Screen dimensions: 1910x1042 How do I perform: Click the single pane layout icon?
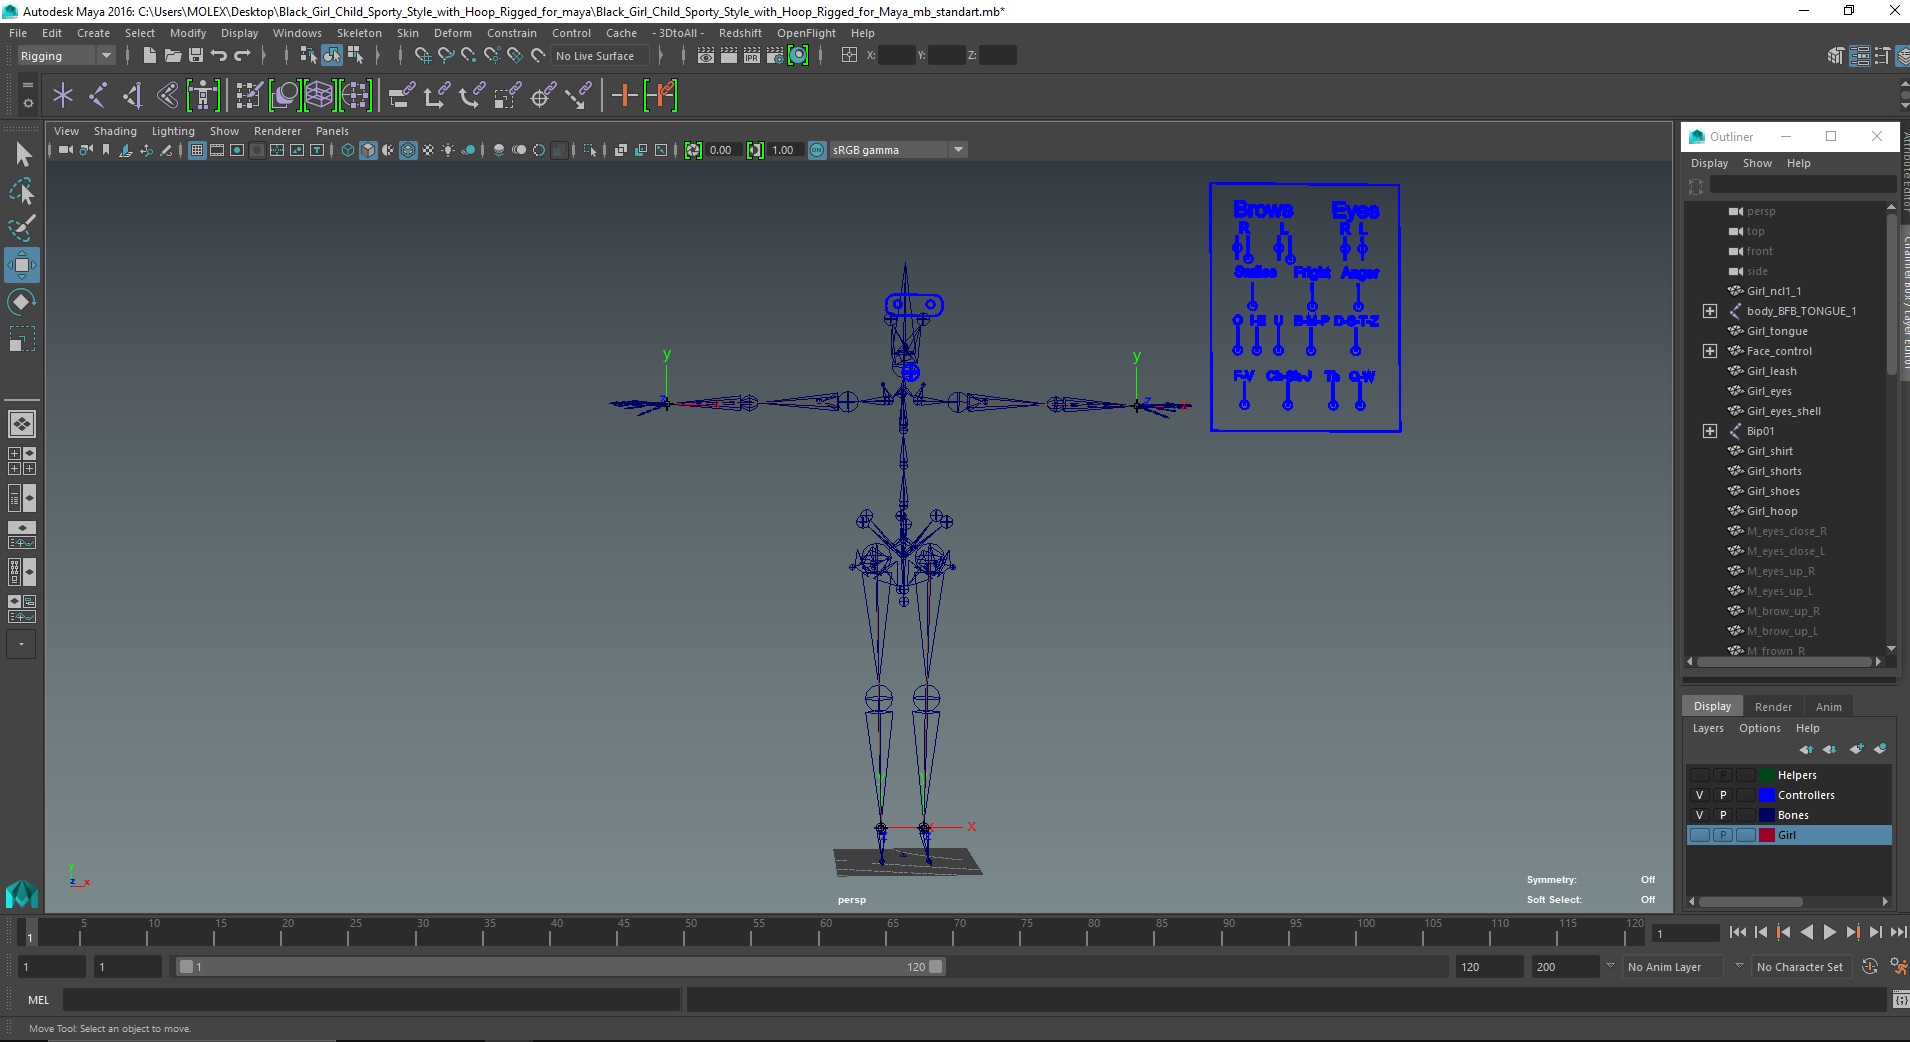point(21,424)
